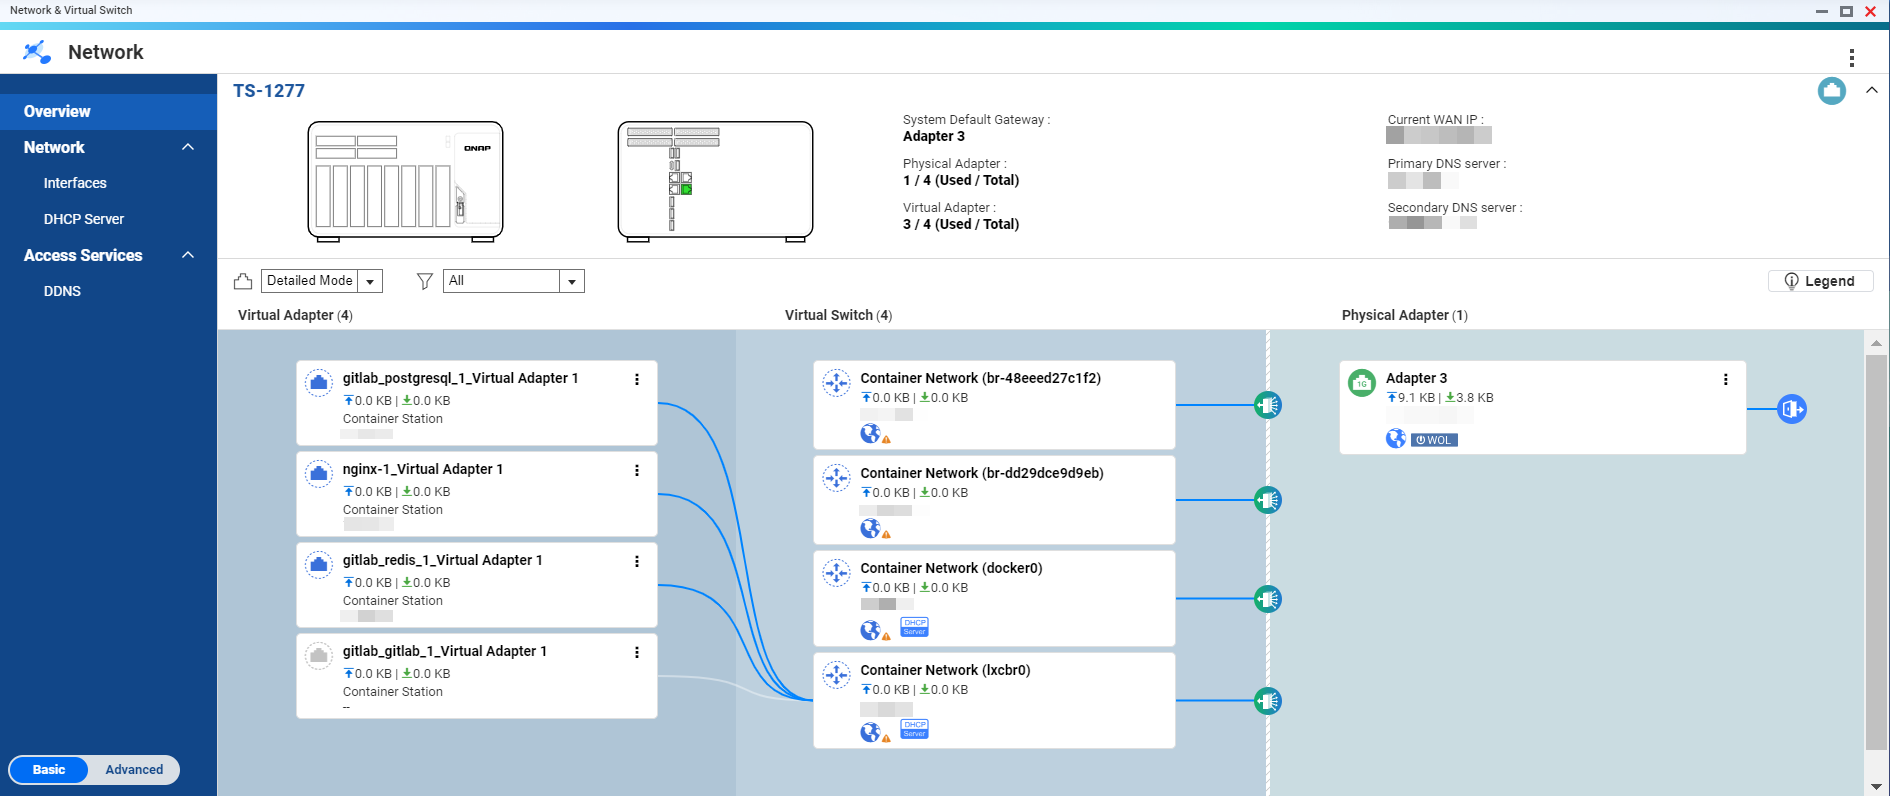Open options menu for gitlab_gitlab_1_Virtual Adapter 1
This screenshot has height=796, width=1890.
click(637, 652)
